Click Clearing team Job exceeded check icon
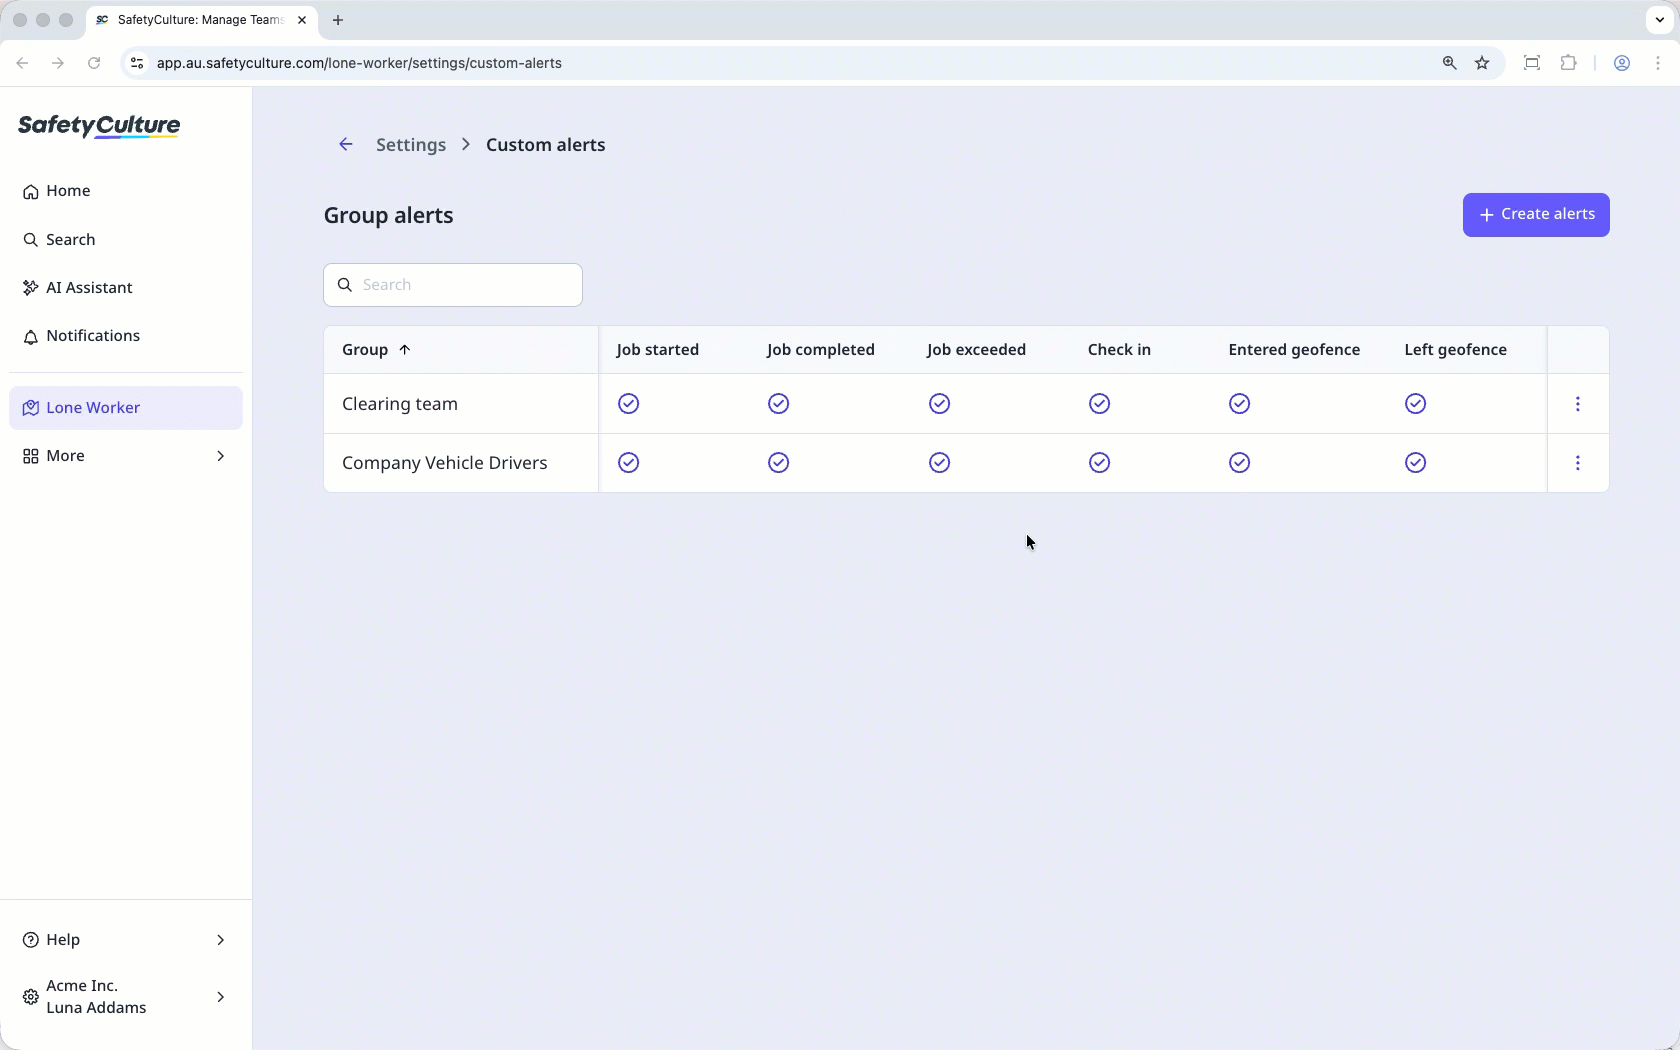The height and width of the screenshot is (1050, 1680). click(940, 404)
